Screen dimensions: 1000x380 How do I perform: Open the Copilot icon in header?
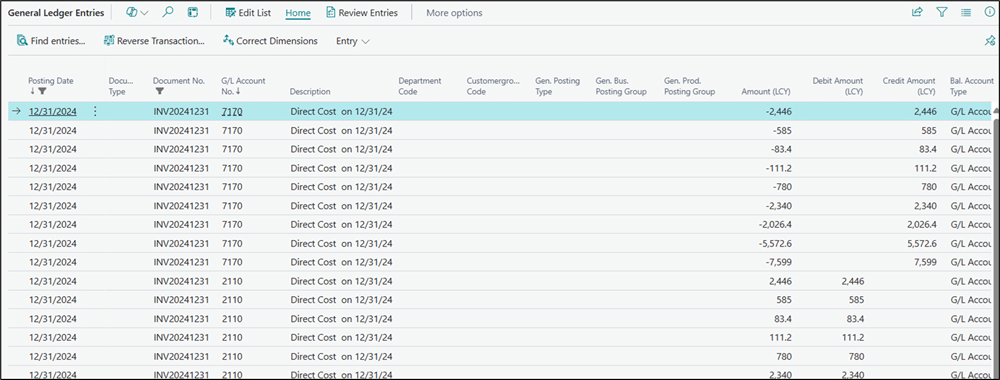click(x=132, y=12)
